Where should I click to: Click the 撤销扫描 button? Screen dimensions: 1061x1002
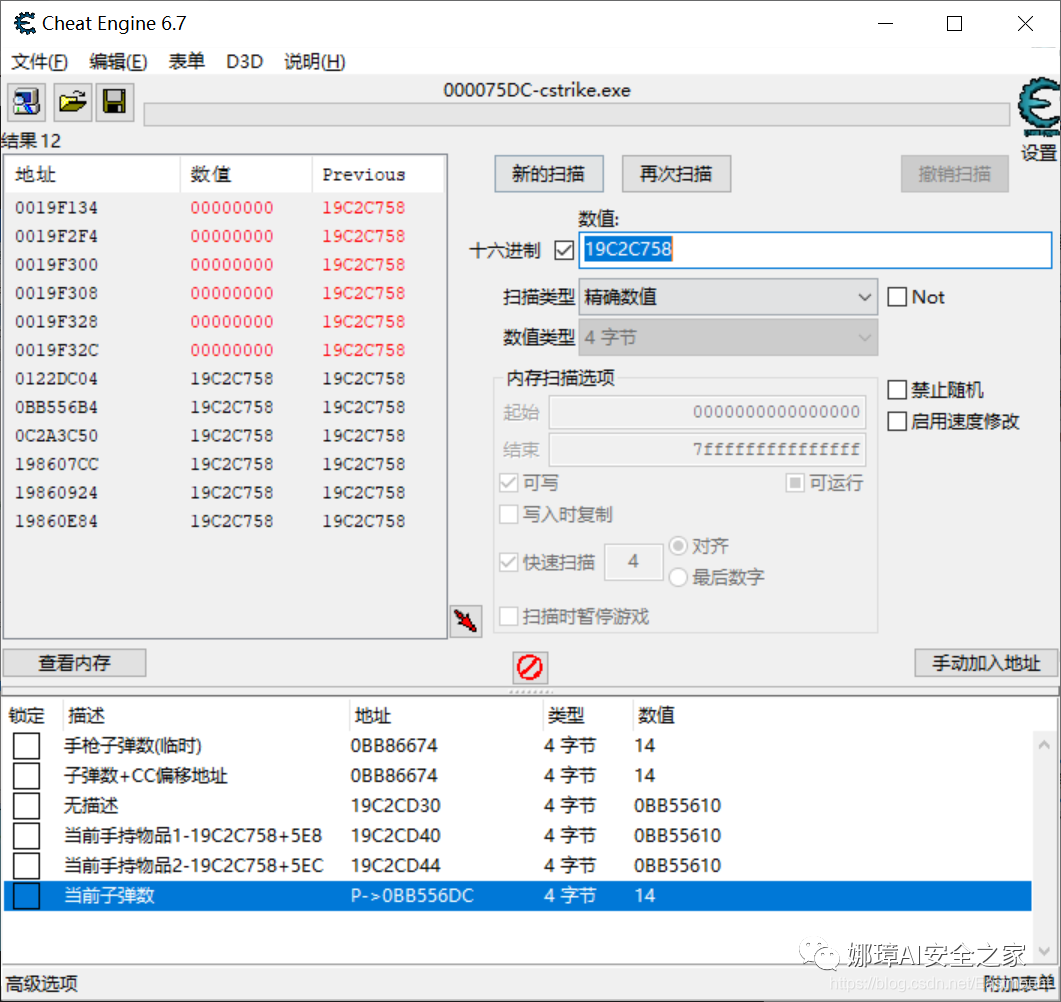point(954,174)
